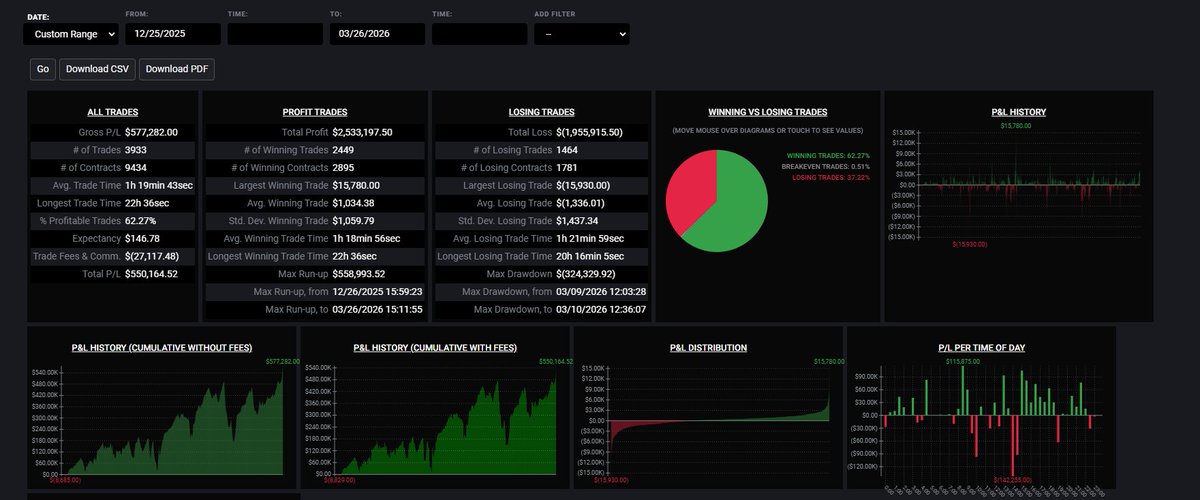Click the empty Time field after To
Screen dimensions: 1200x500
point(479,34)
